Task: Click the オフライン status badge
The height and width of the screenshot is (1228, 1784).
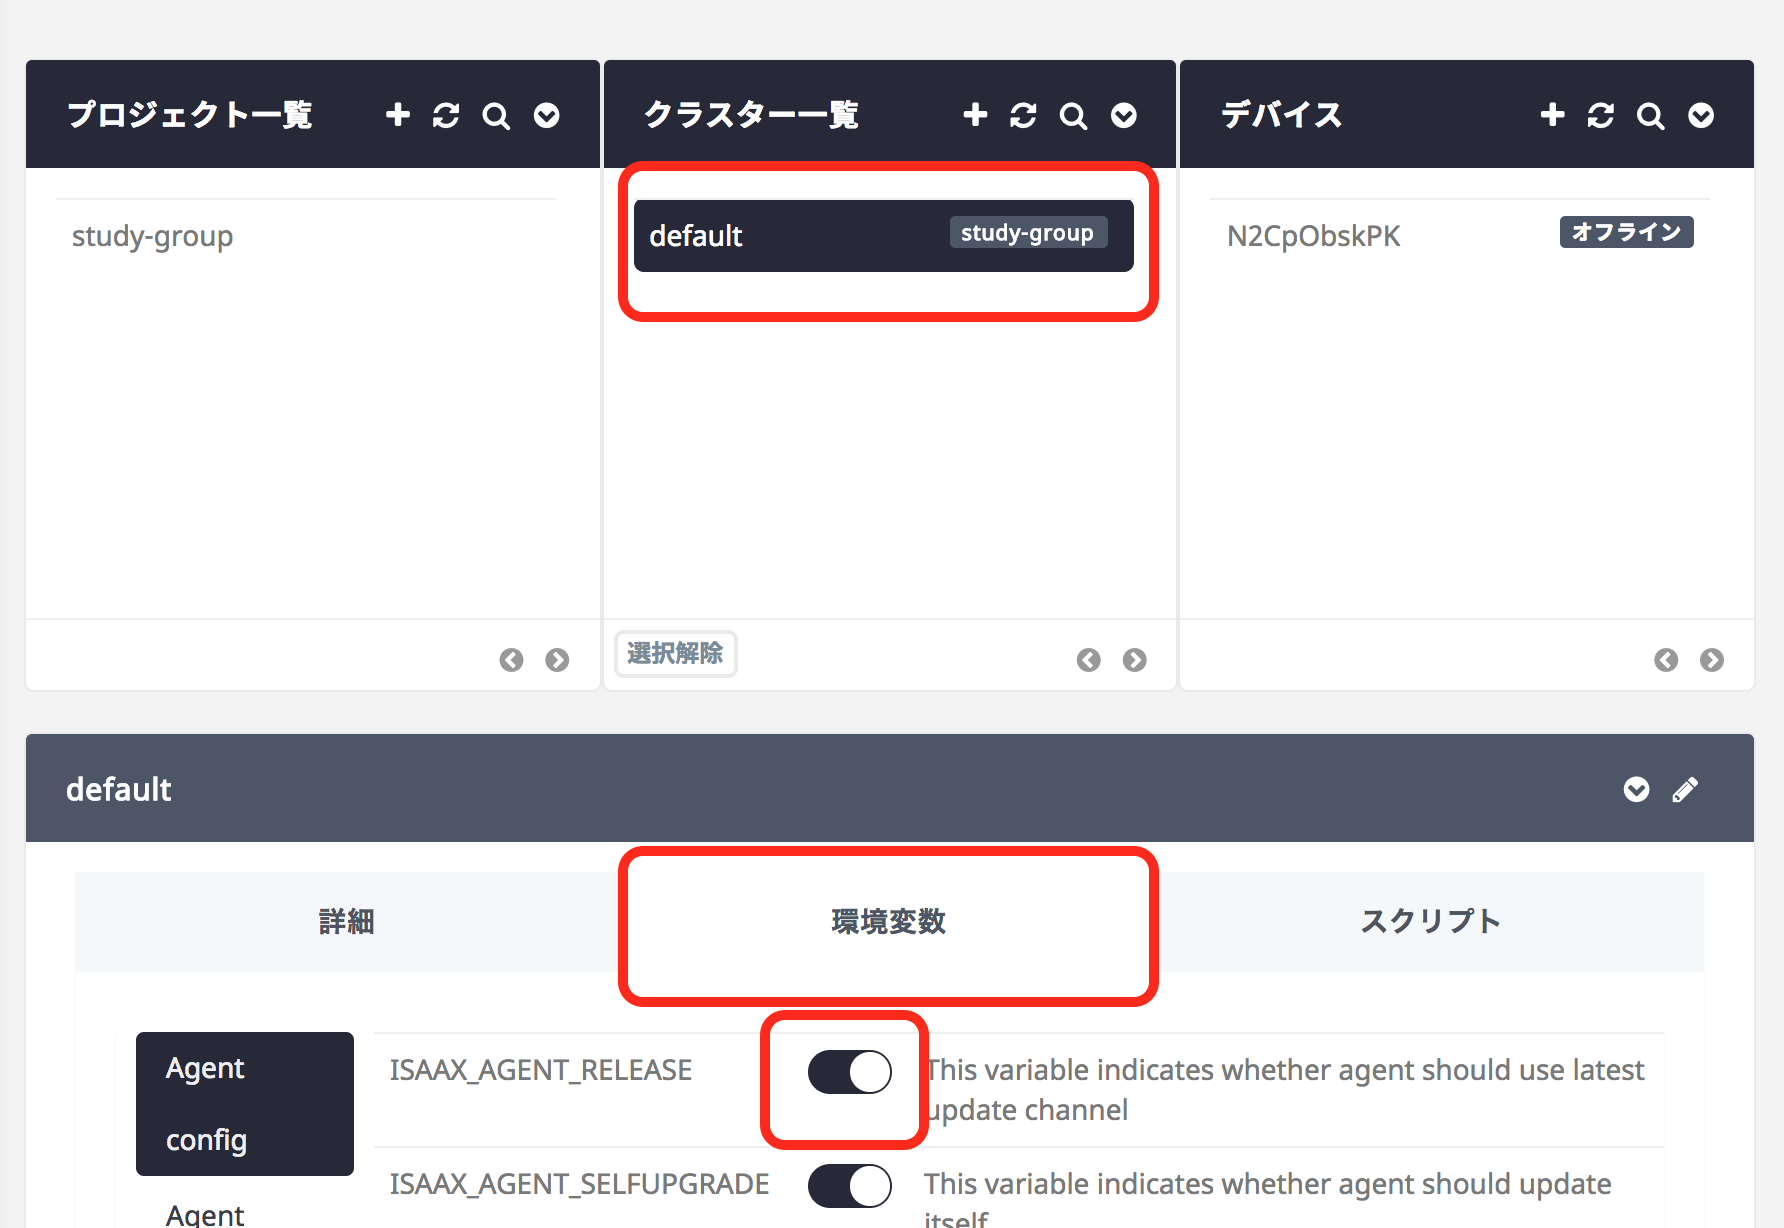Action: click(1626, 232)
